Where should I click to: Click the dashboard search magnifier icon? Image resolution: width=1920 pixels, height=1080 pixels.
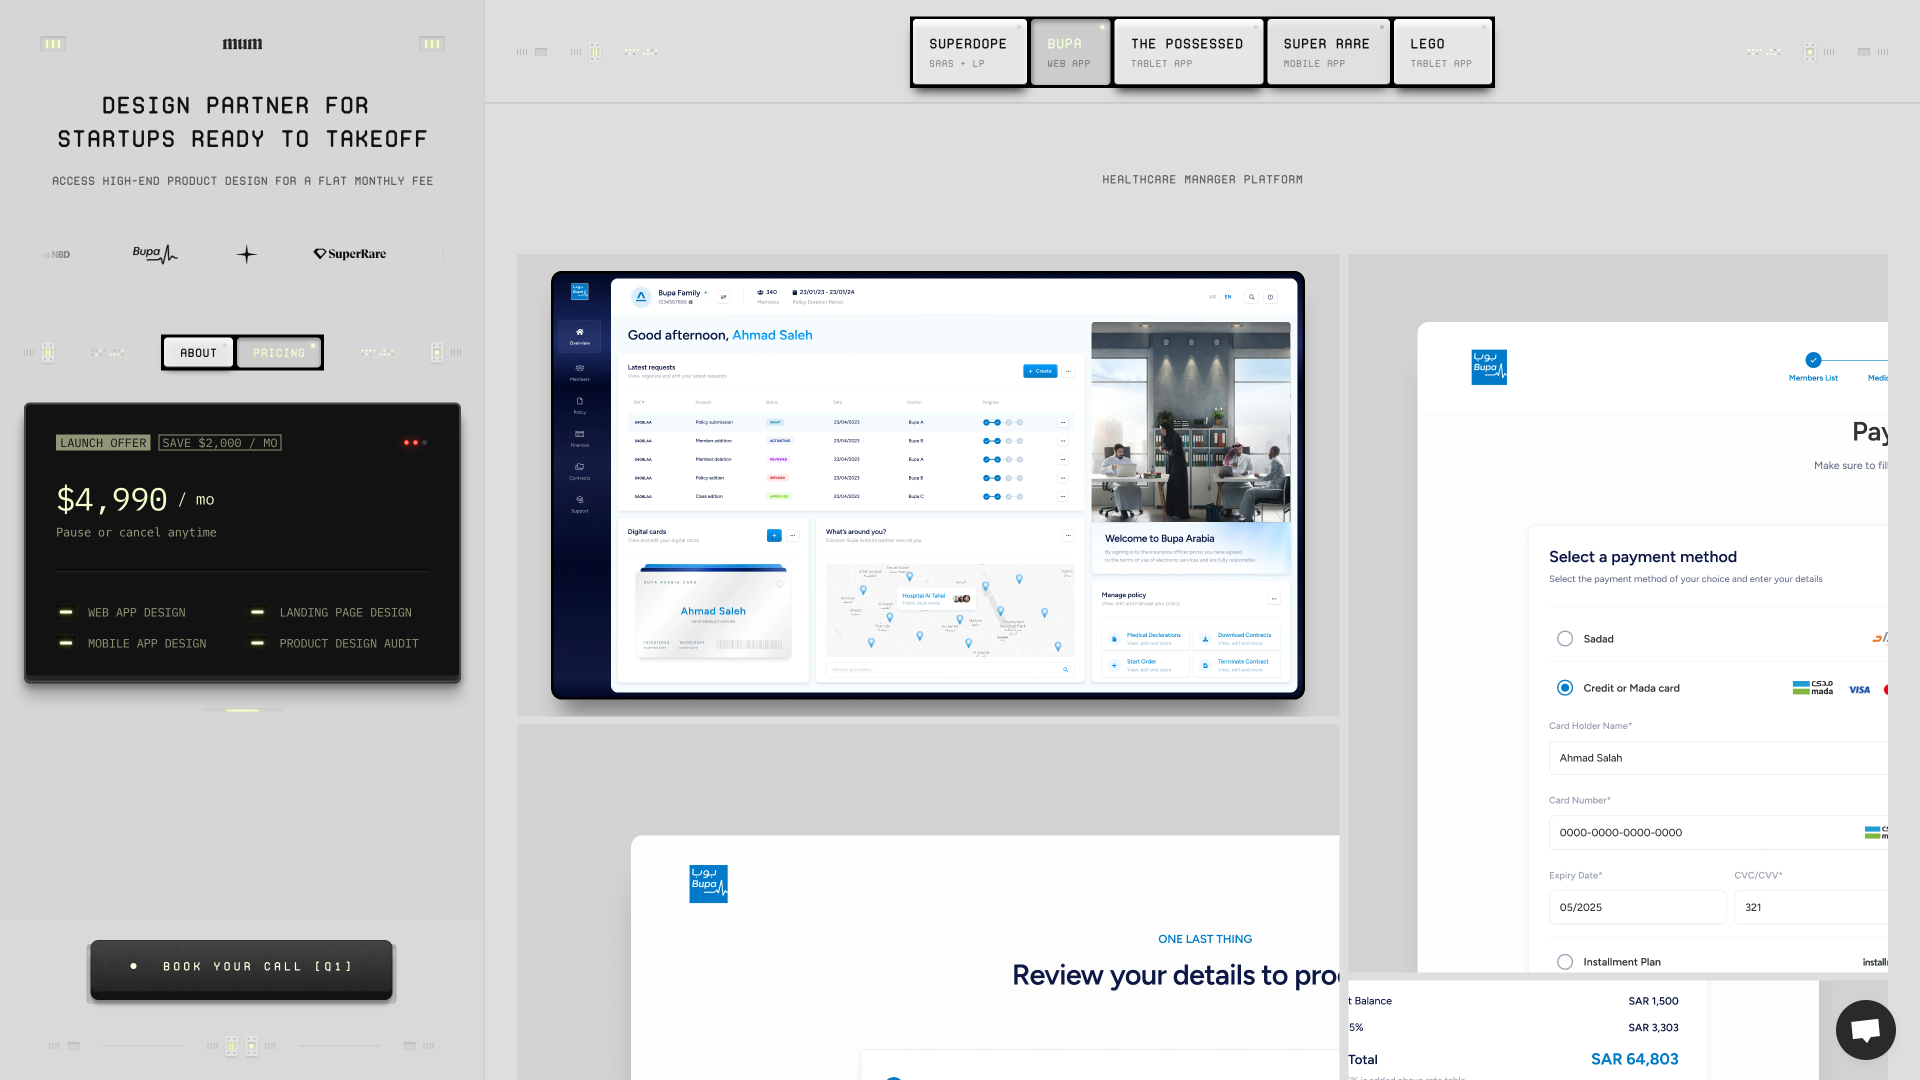[x=1251, y=297]
